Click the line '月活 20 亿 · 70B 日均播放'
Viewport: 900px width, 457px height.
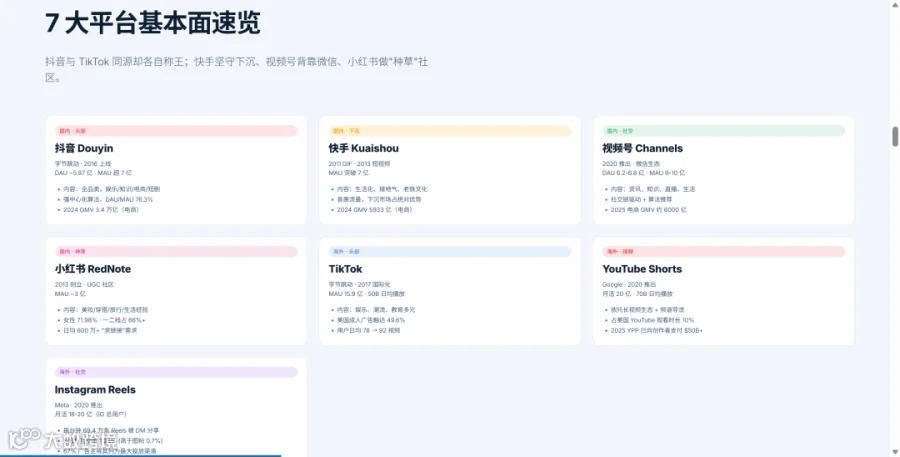coord(637,293)
